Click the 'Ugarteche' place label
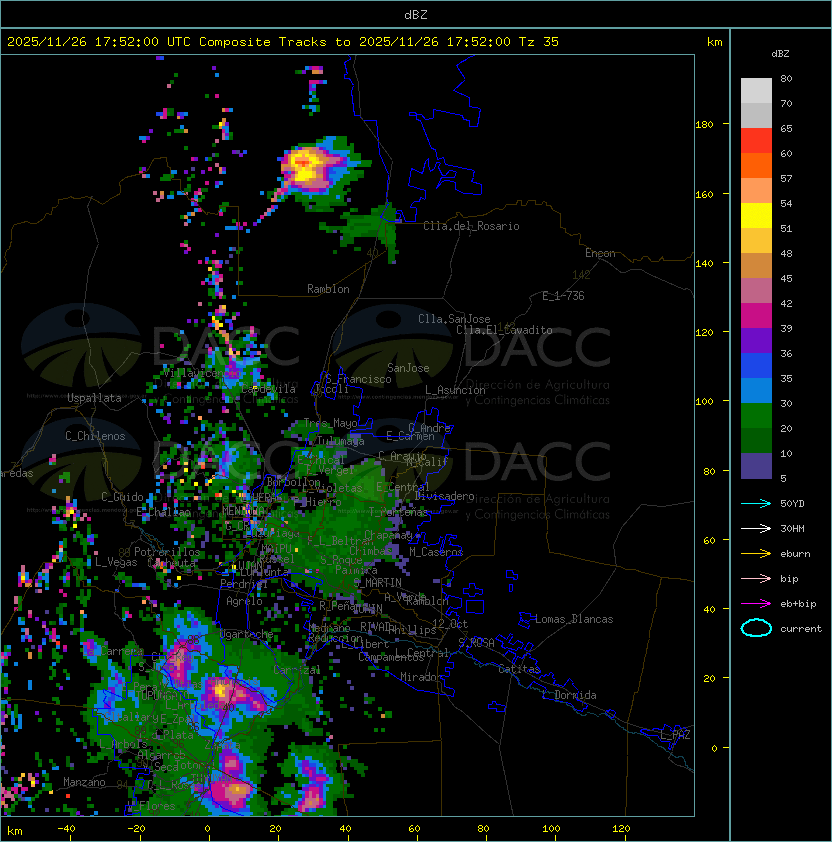 [x=247, y=634]
